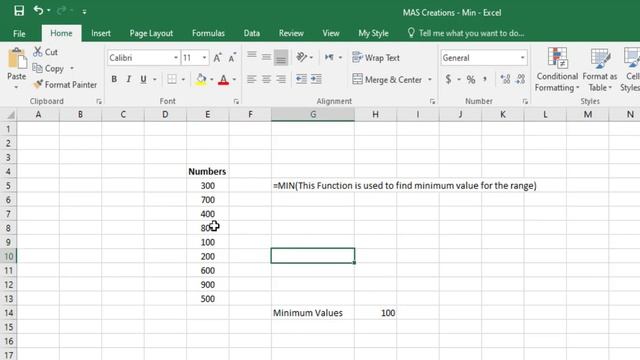Open the Formulas tab
640x360 pixels.
(208, 33)
